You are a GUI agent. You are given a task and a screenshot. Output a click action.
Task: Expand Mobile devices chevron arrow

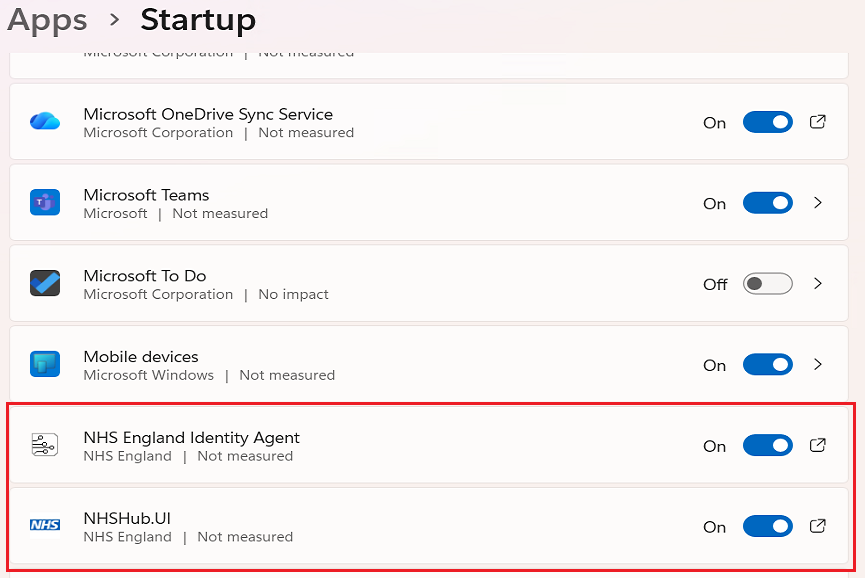[x=818, y=365]
